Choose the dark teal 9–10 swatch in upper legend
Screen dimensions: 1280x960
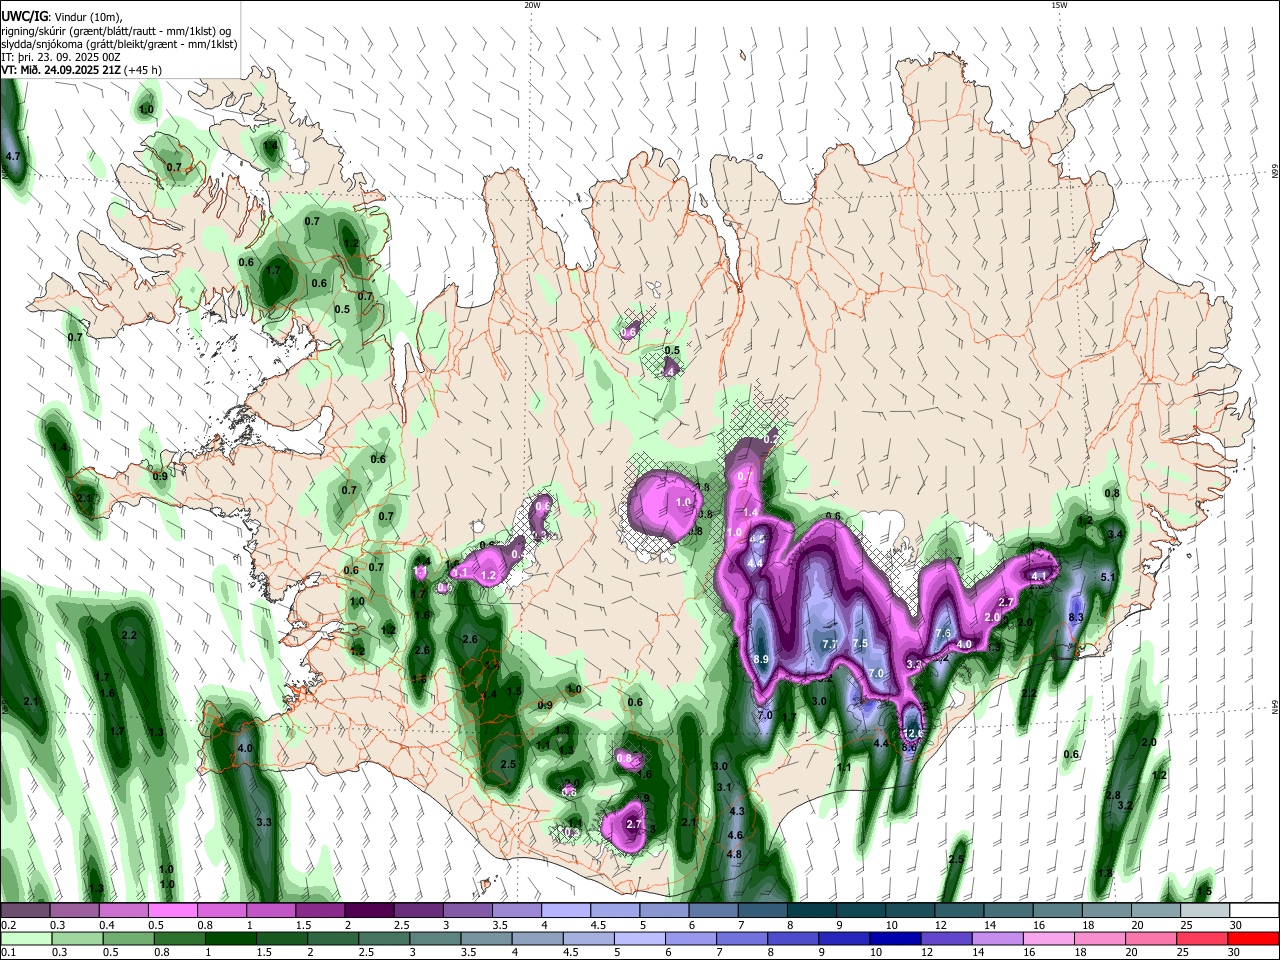point(860,910)
